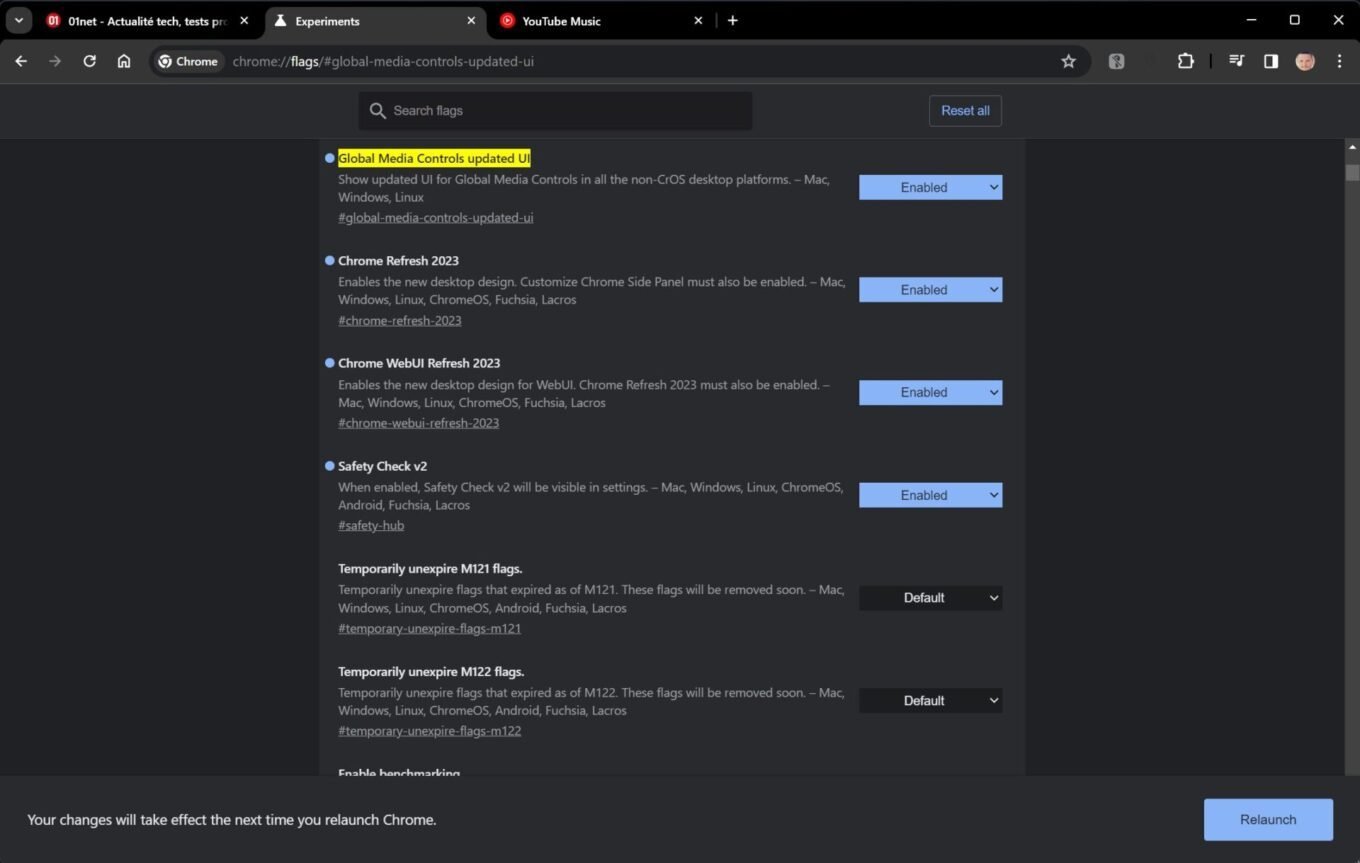Open the tab search dropdown arrow
Image resolution: width=1360 pixels, height=863 pixels.
point(18,20)
